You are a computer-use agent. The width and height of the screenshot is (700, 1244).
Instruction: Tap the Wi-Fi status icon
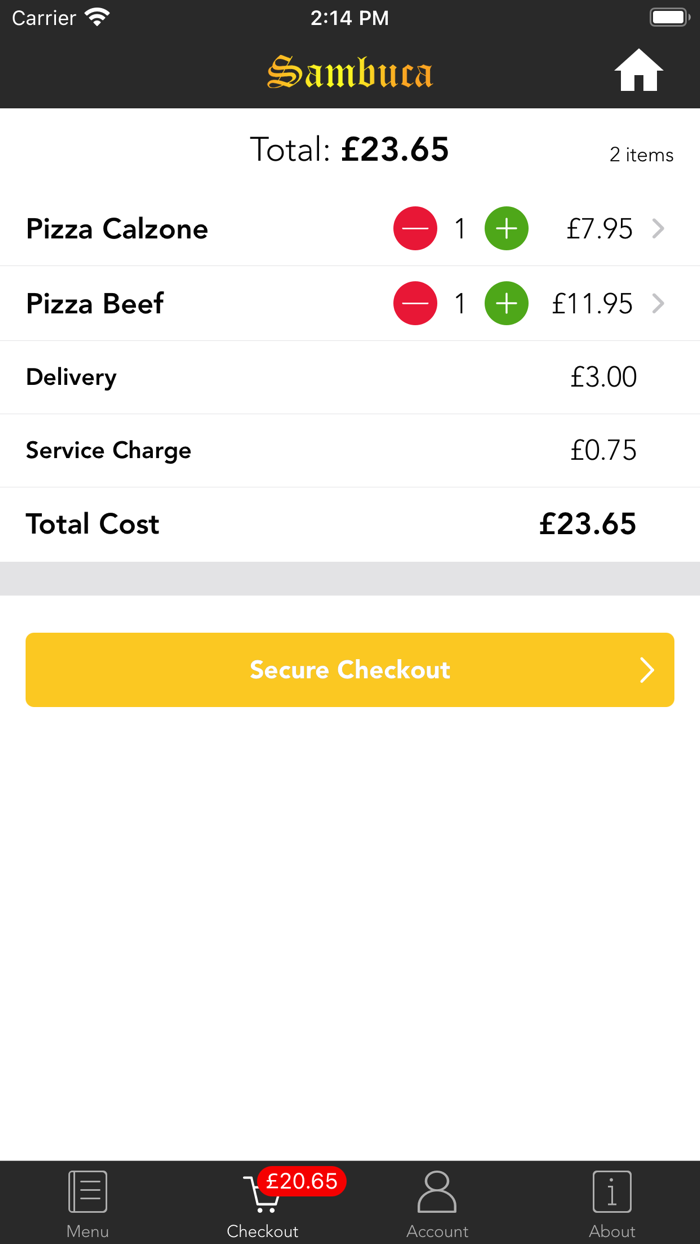click(97, 18)
